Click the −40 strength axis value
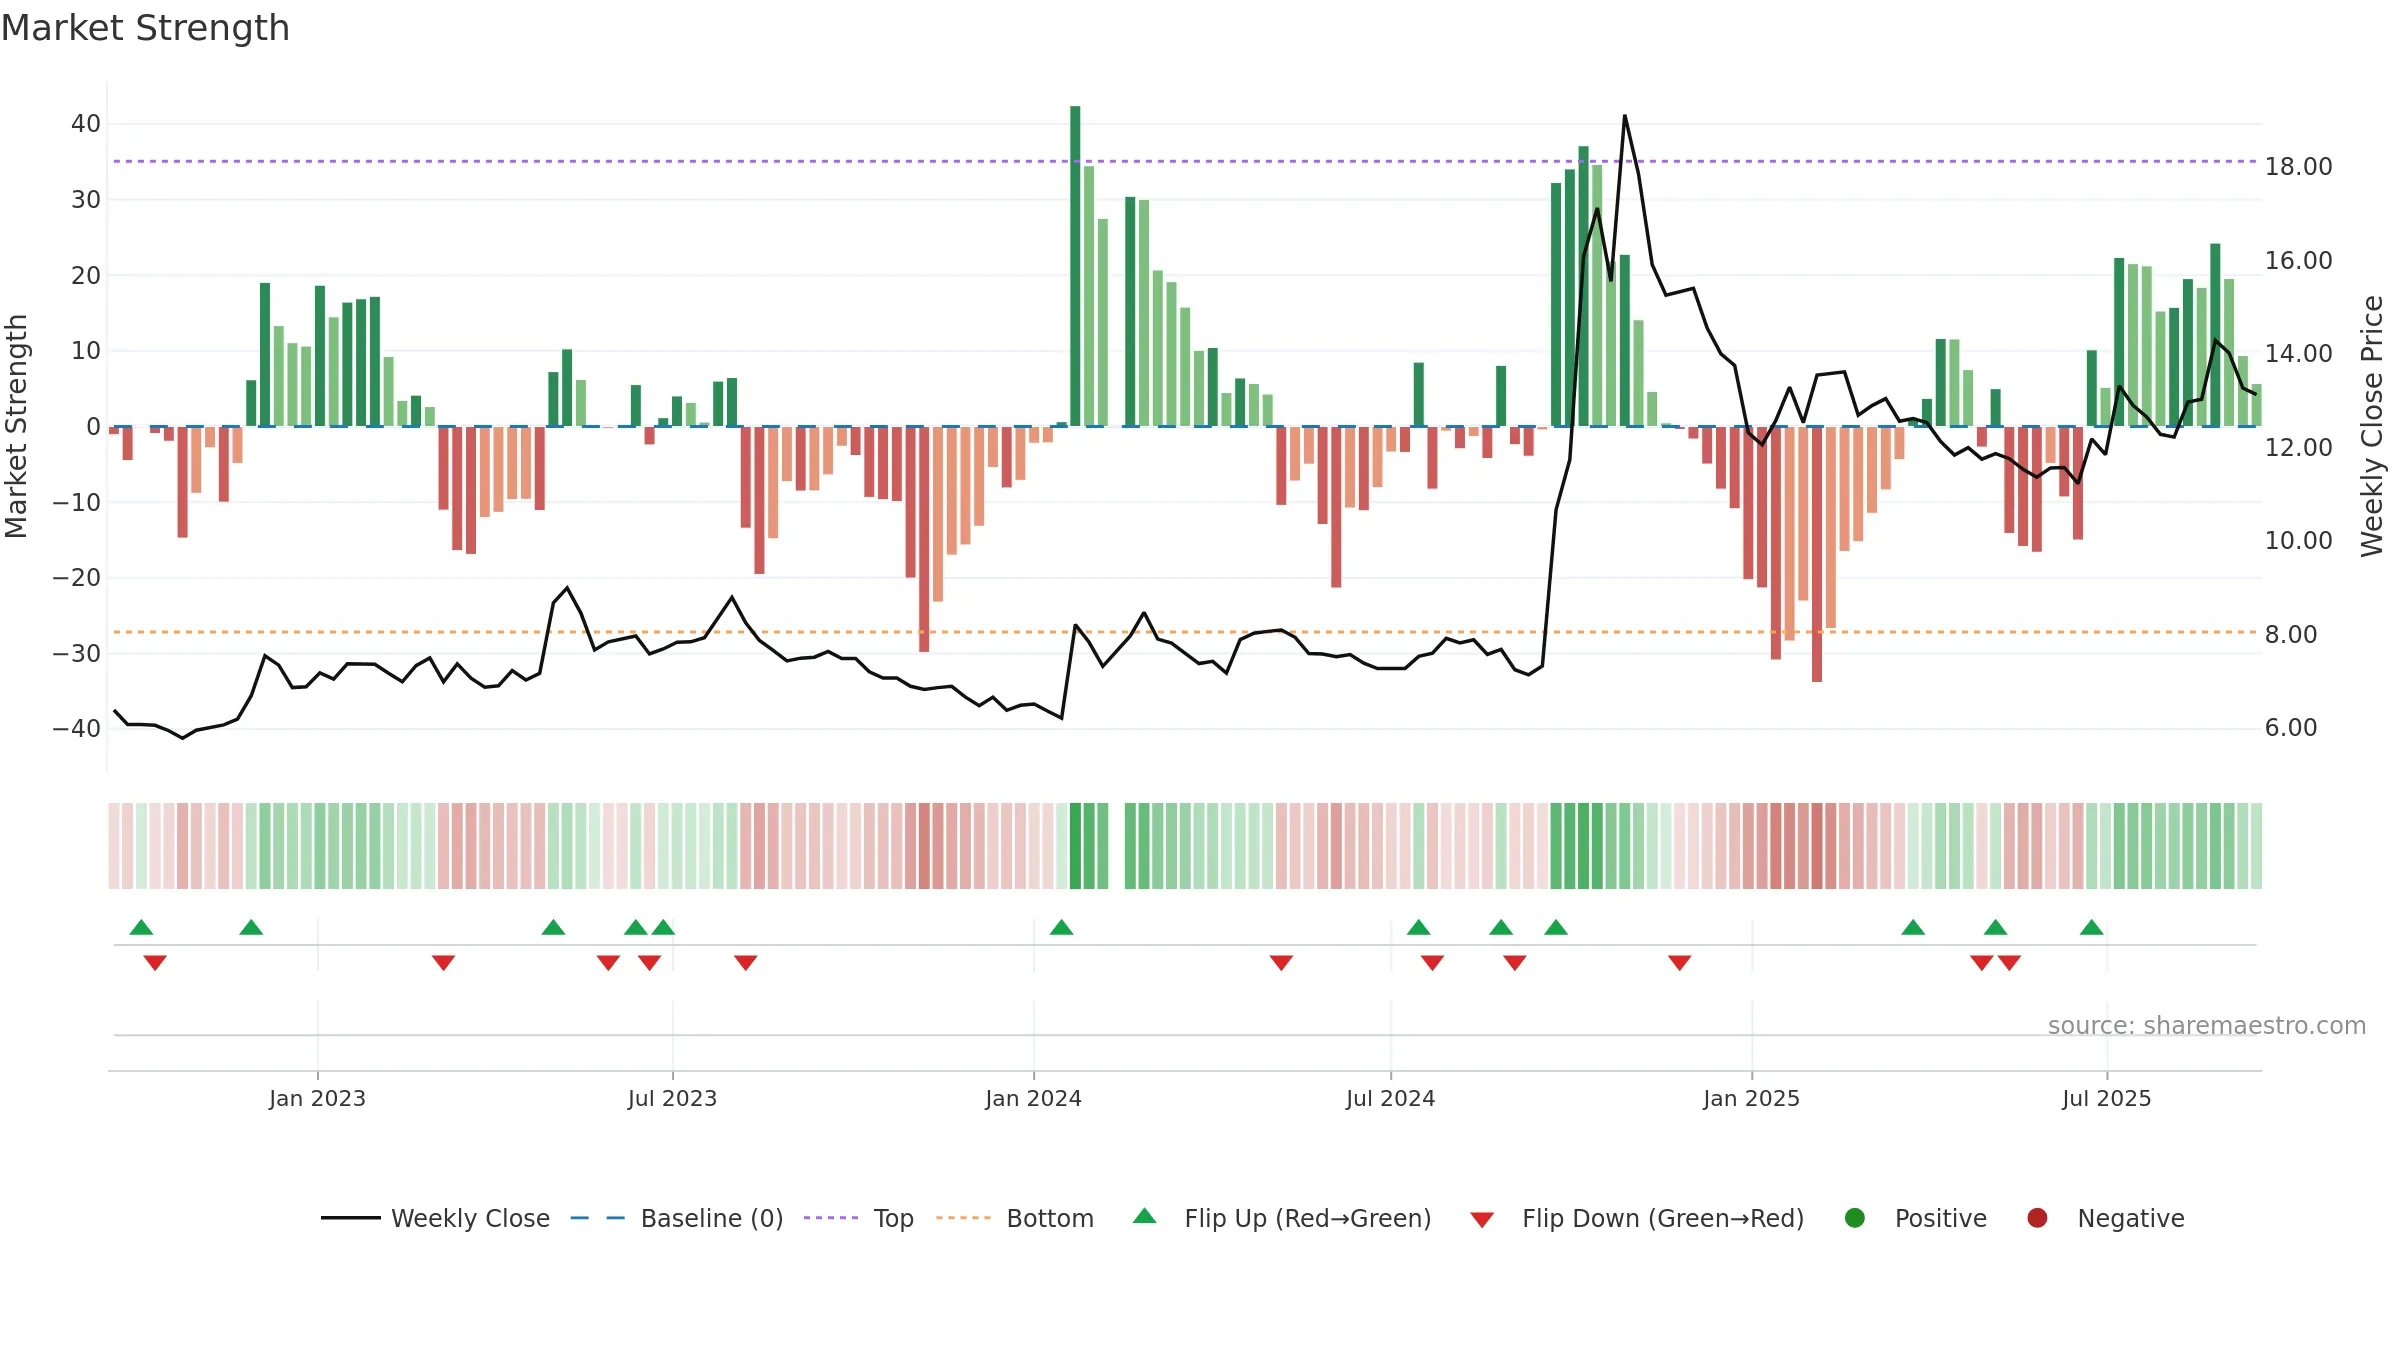Viewport: 2400px width, 1350px height. pos(77,728)
